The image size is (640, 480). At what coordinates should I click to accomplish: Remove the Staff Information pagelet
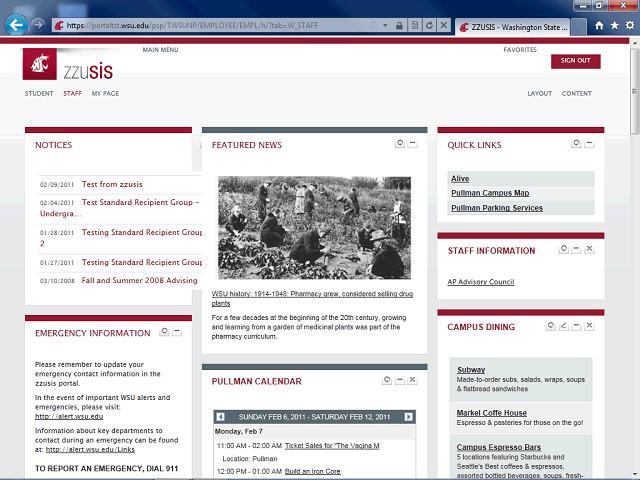pyautogui.click(x=589, y=249)
